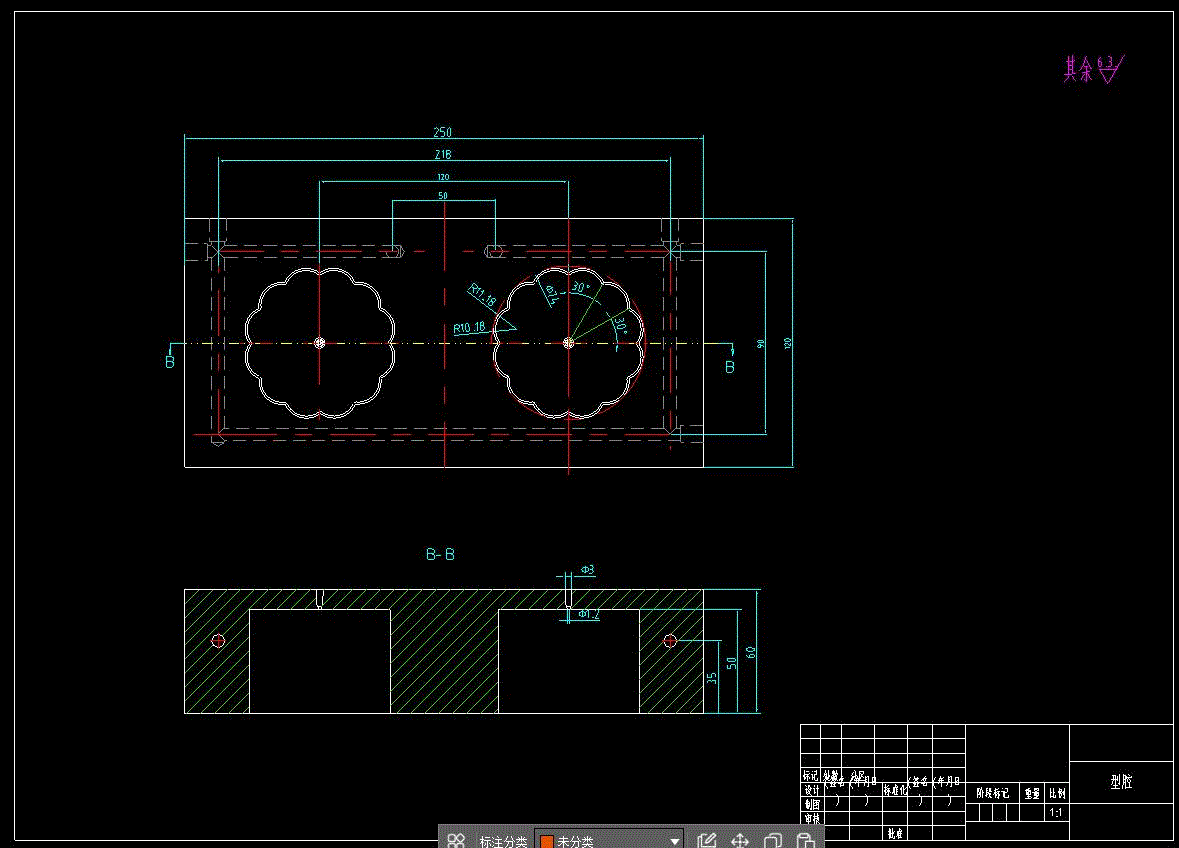Click the 35 dimension in section view
The height and width of the screenshot is (848, 1179).
pyautogui.click(x=711, y=677)
